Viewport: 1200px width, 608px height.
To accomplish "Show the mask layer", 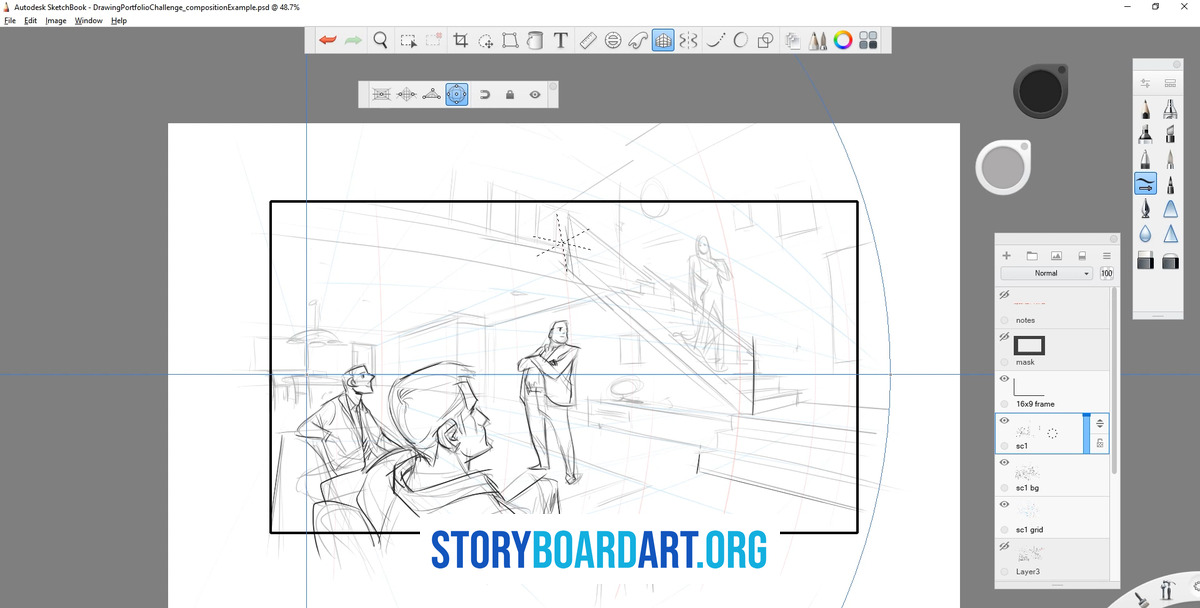I will (x=1004, y=337).
